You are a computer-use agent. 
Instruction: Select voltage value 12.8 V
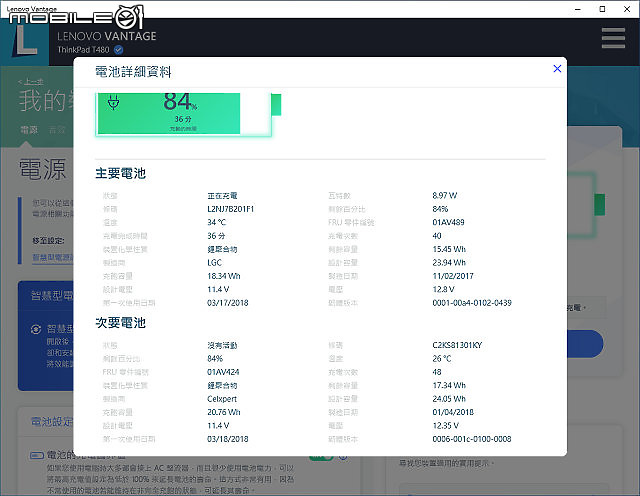click(x=443, y=289)
